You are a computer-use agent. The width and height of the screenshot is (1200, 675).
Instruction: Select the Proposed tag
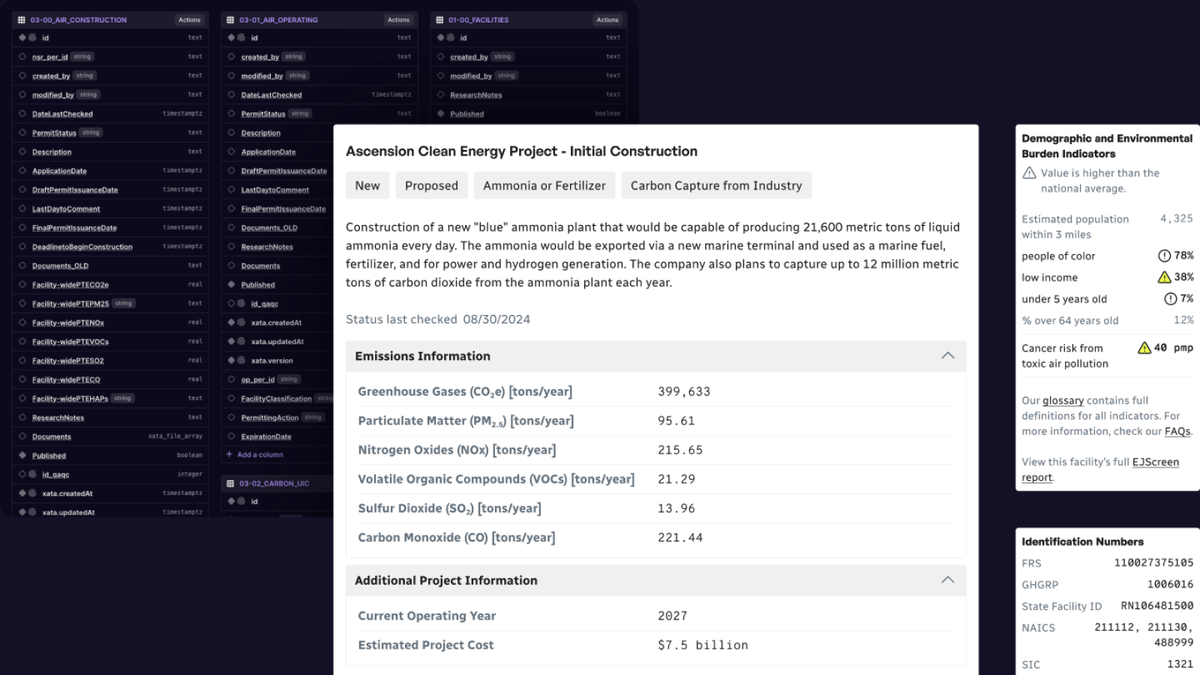pyautogui.click(x=431, y=185)
